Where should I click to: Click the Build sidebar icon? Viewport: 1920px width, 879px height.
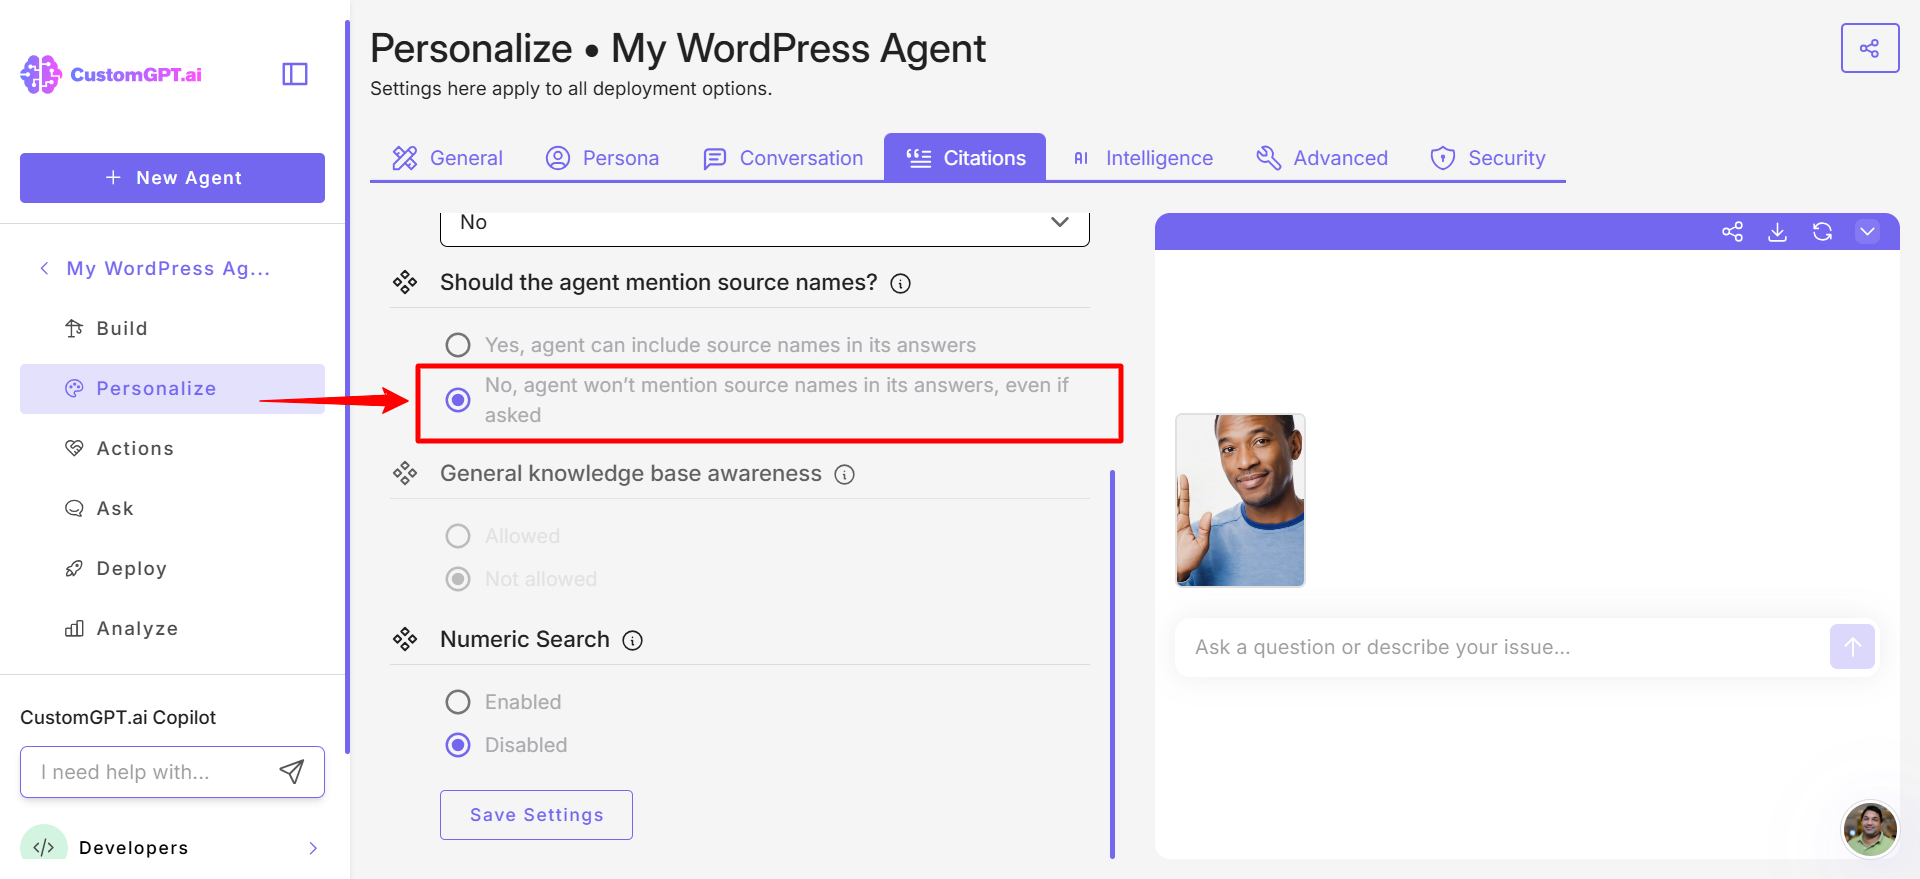[x=74, y=328]
